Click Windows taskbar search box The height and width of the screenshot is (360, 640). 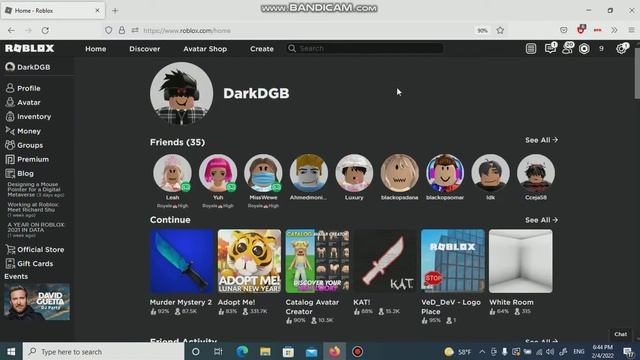click(104, 351)
